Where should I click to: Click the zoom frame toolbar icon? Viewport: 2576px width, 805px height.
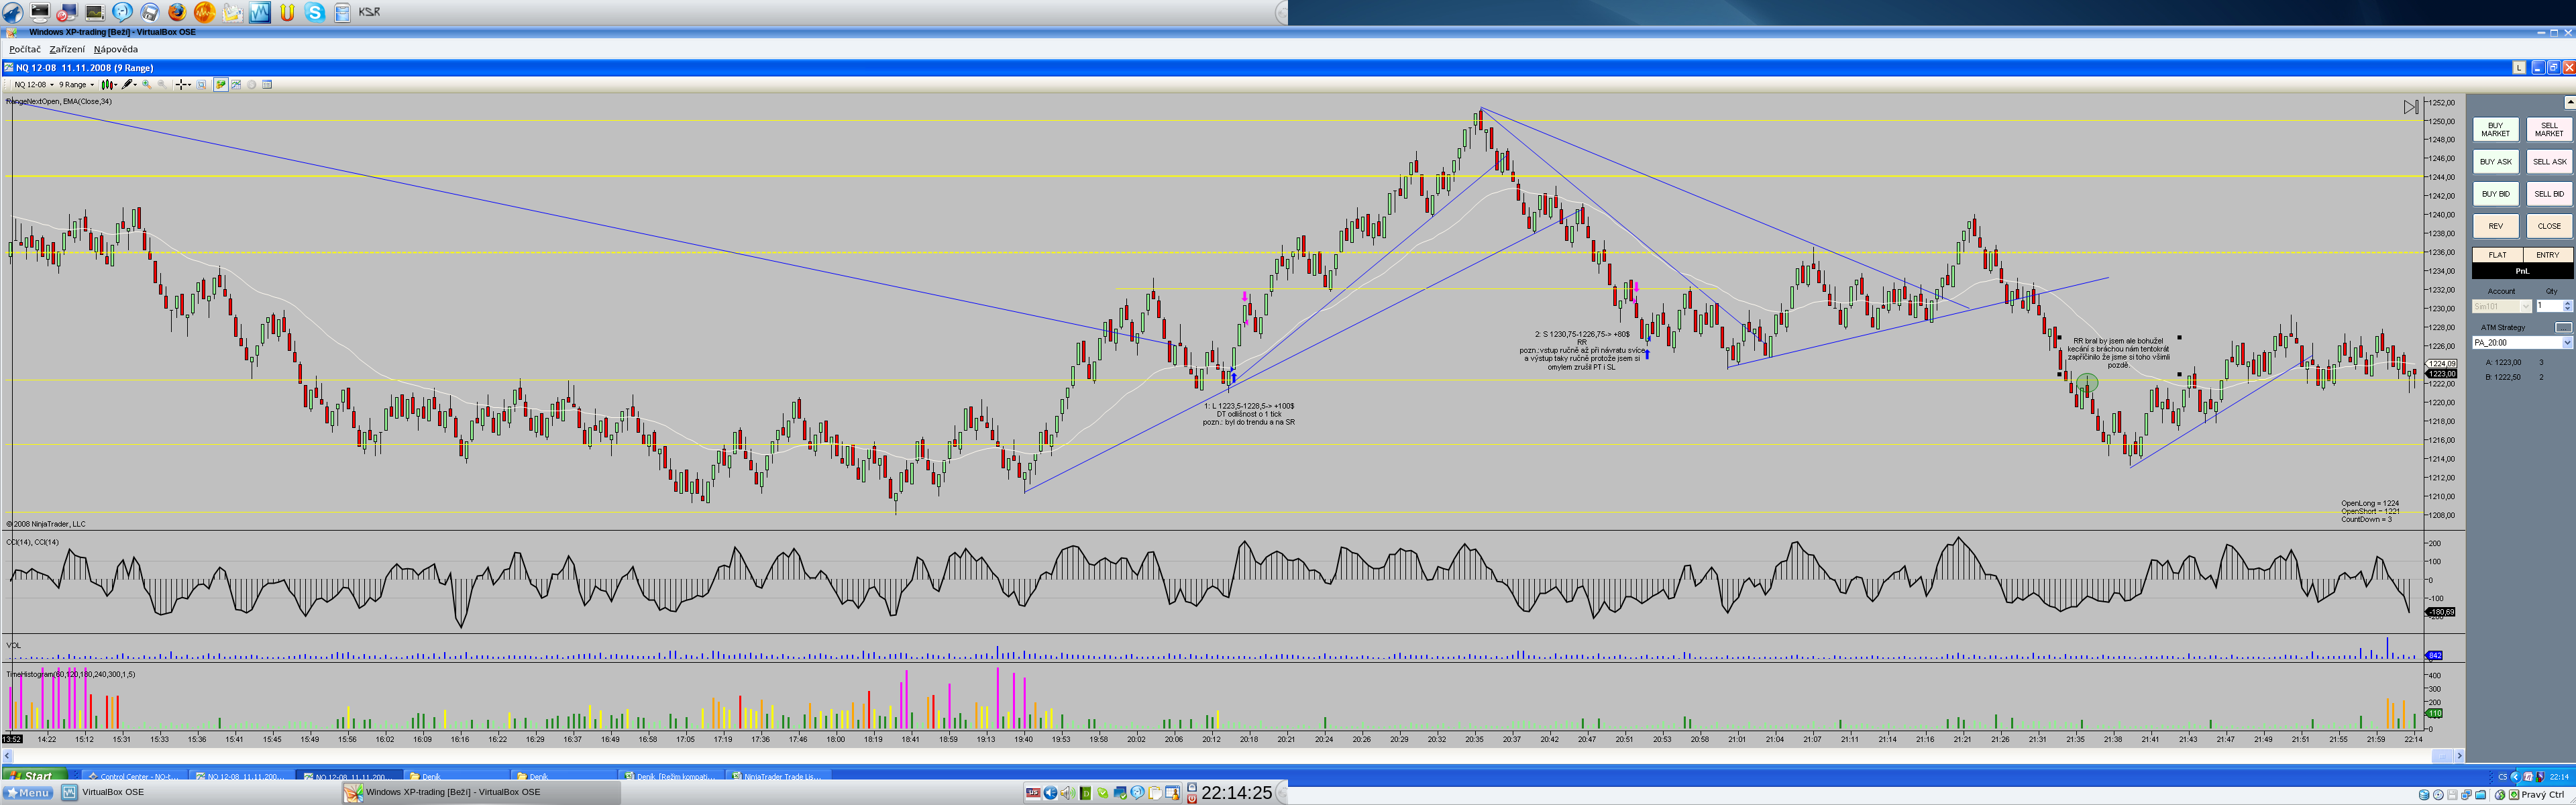201,85
